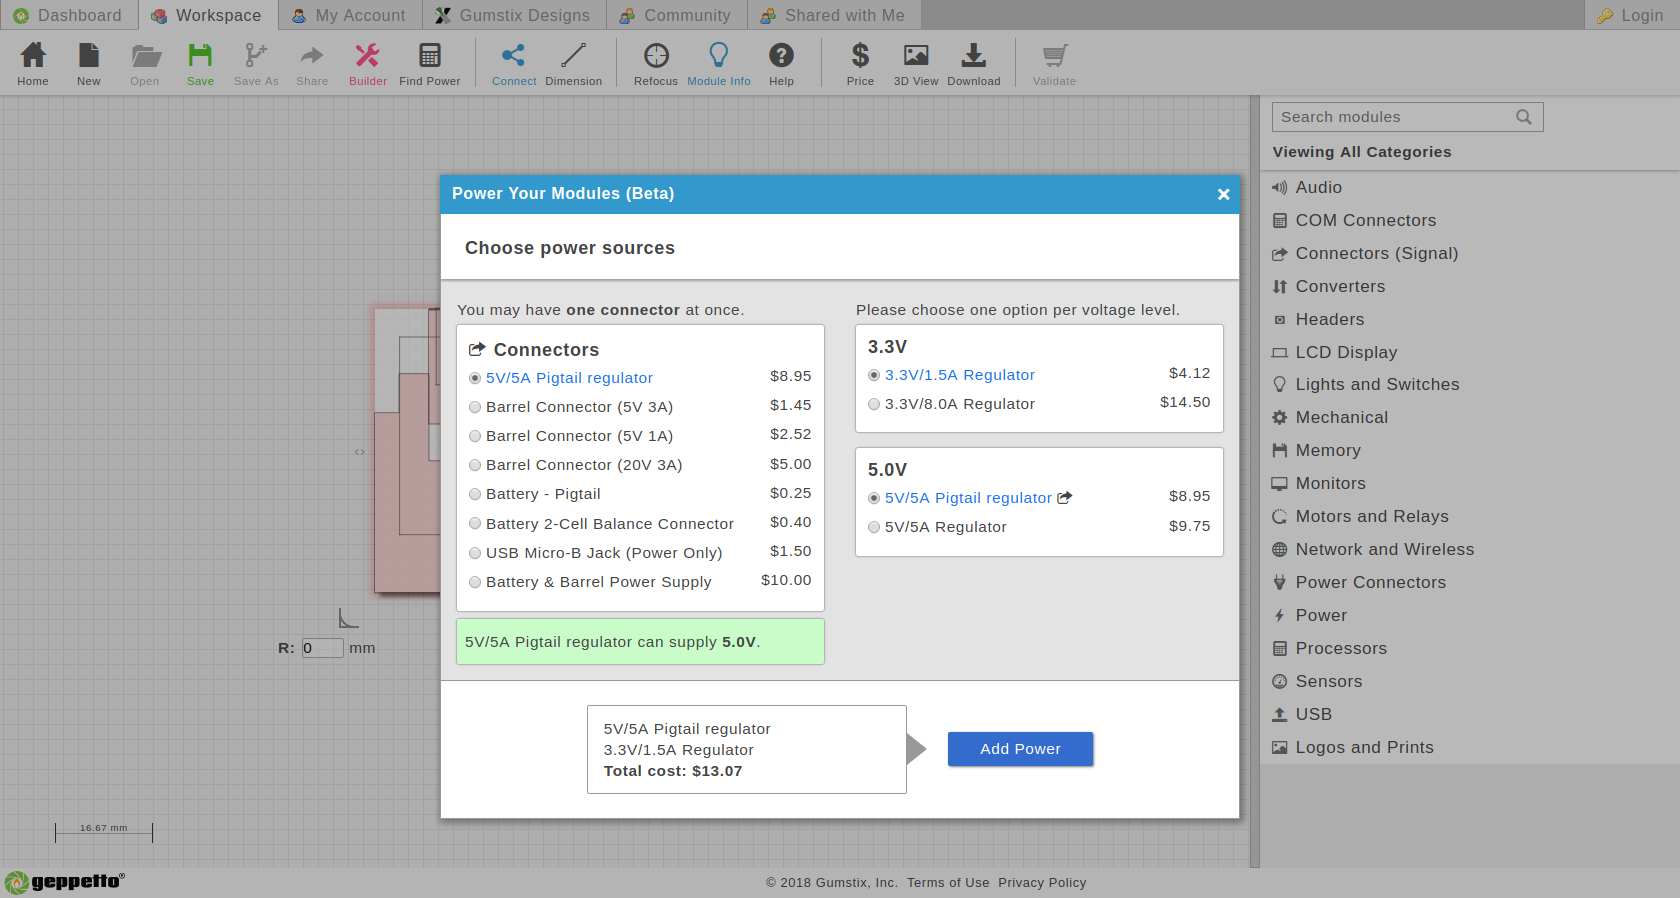
Task: Choose the 5V/5A Regulator option
Action: point(874,527)
